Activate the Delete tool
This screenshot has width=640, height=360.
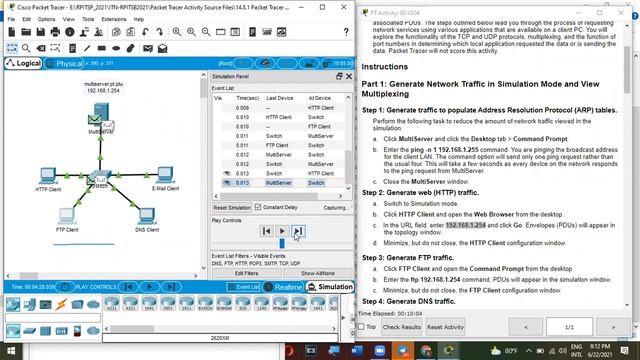pyautogui.click(x=41, y=48)
